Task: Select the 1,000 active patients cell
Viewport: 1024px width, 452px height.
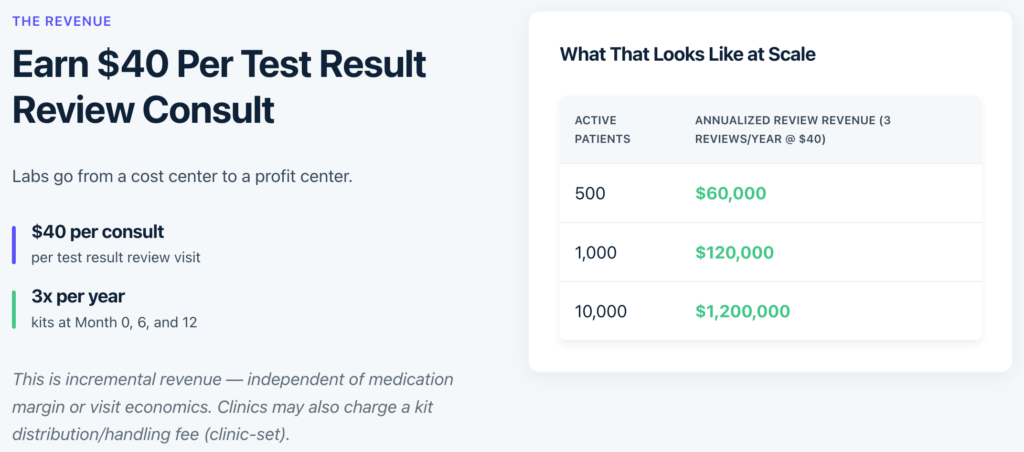Action: (596, 252)
